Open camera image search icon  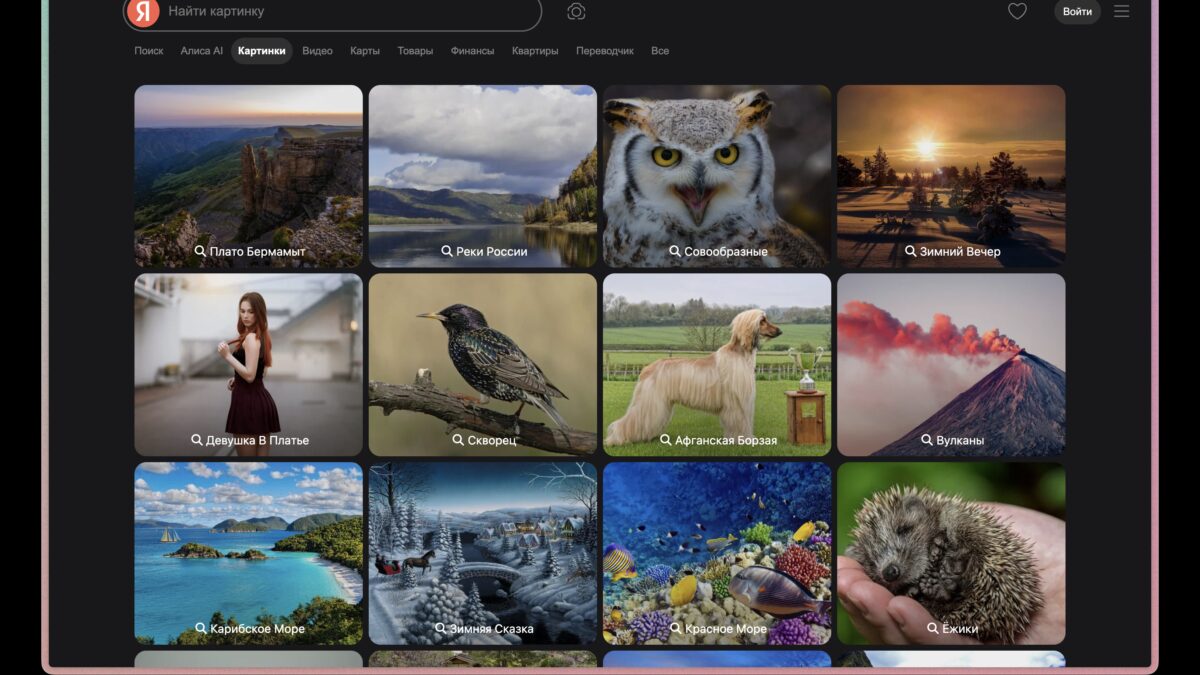pyautogui.click(x=576, y=11)
